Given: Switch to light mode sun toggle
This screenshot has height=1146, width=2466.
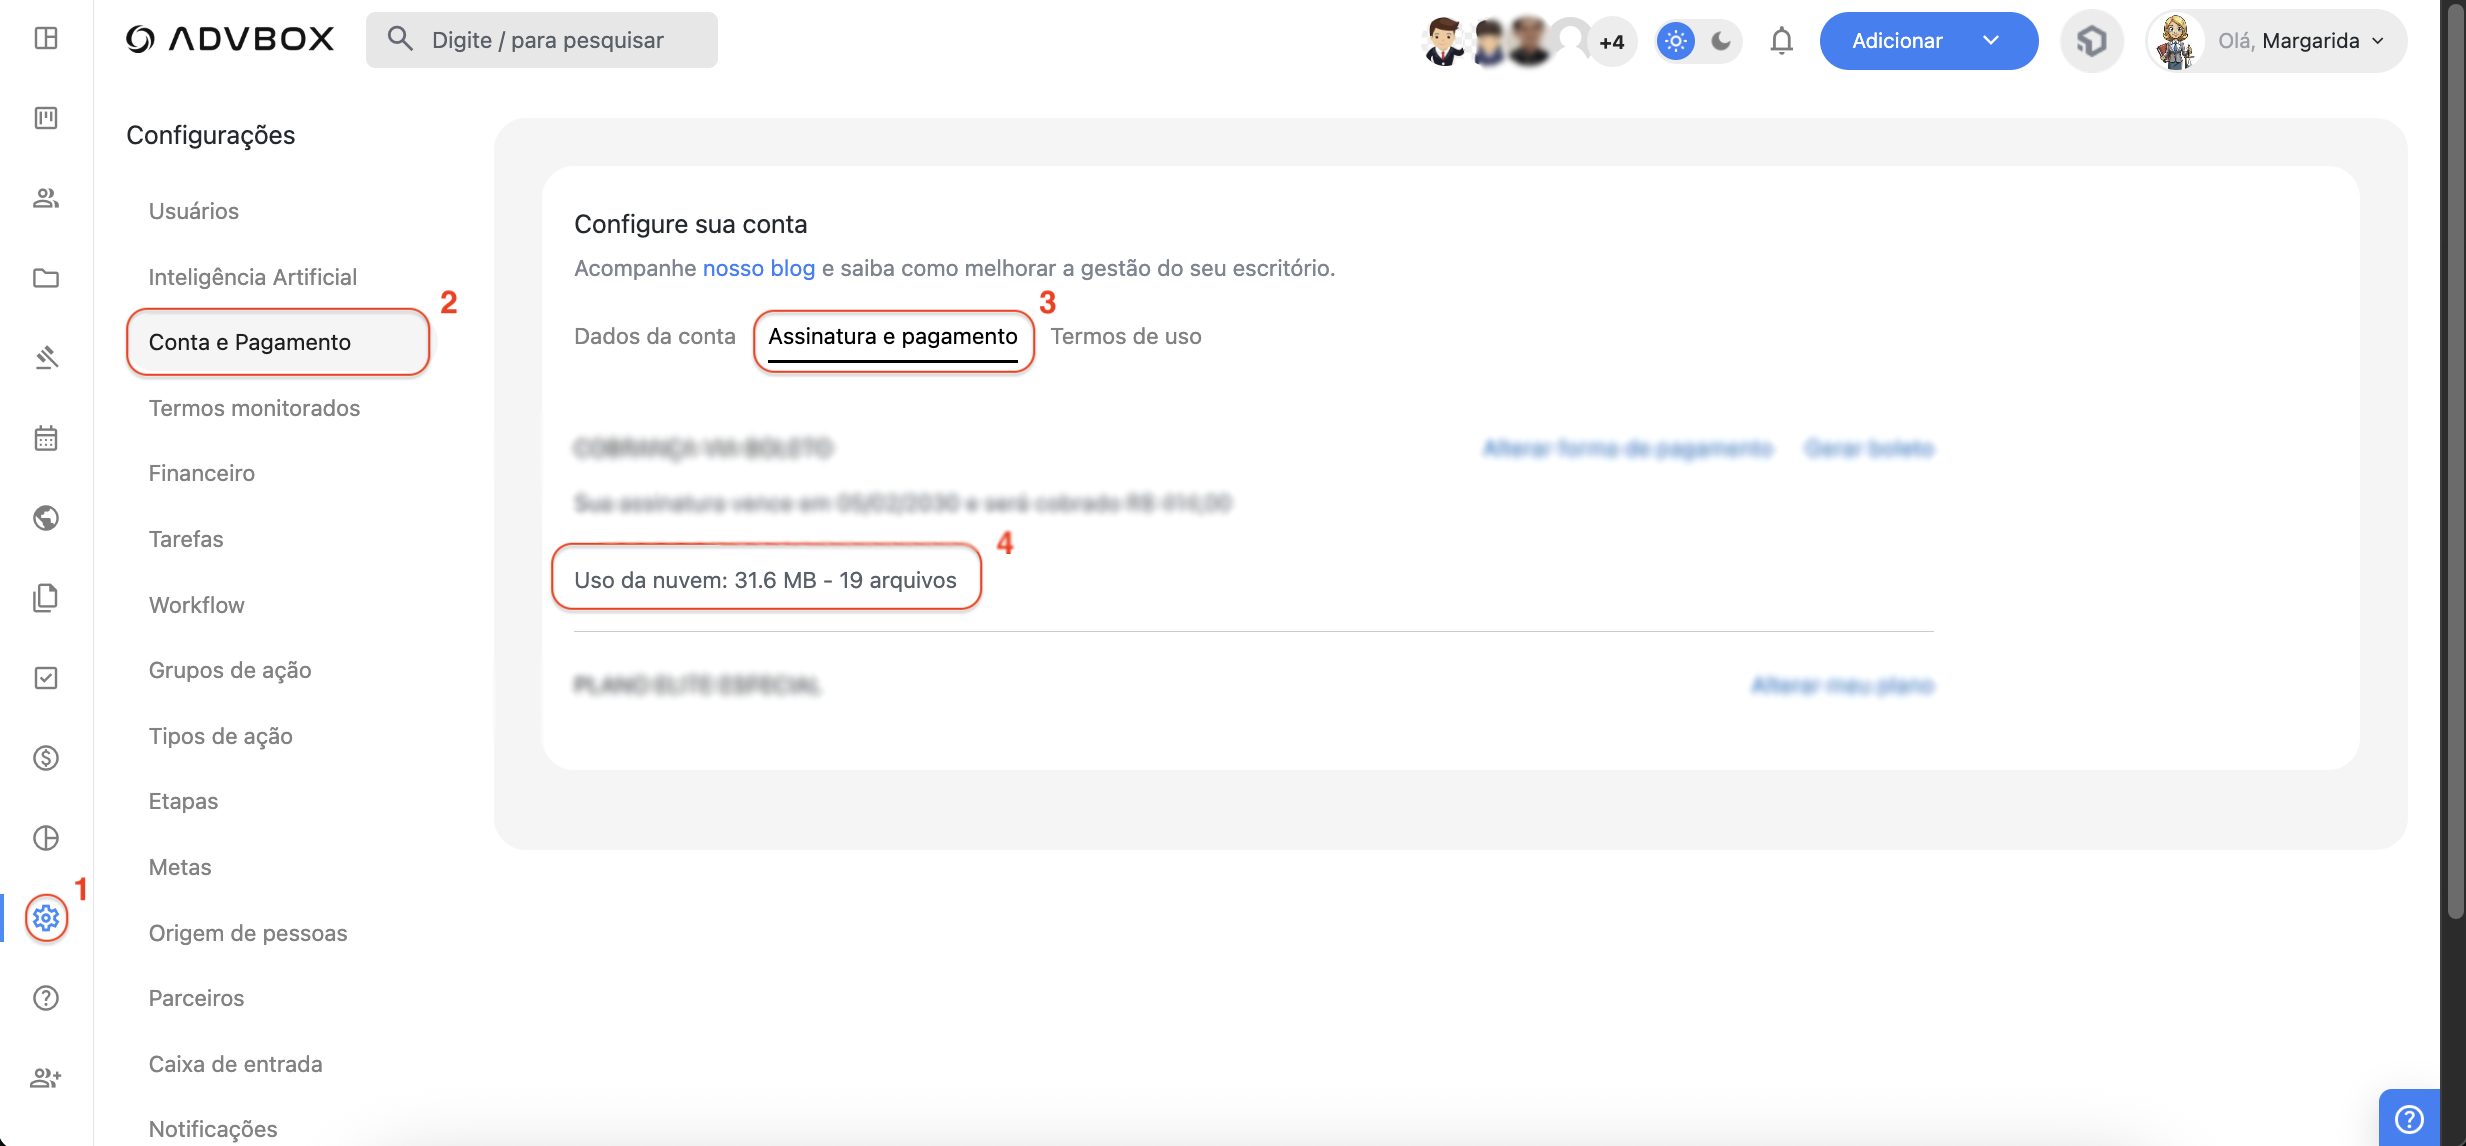Looking at the screenshot, I should tap(1676, 41).
